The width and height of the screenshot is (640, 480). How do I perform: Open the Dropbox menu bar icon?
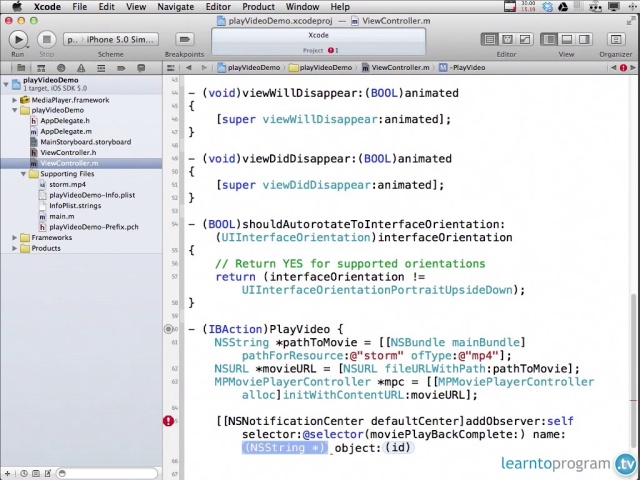coord(547,7)
